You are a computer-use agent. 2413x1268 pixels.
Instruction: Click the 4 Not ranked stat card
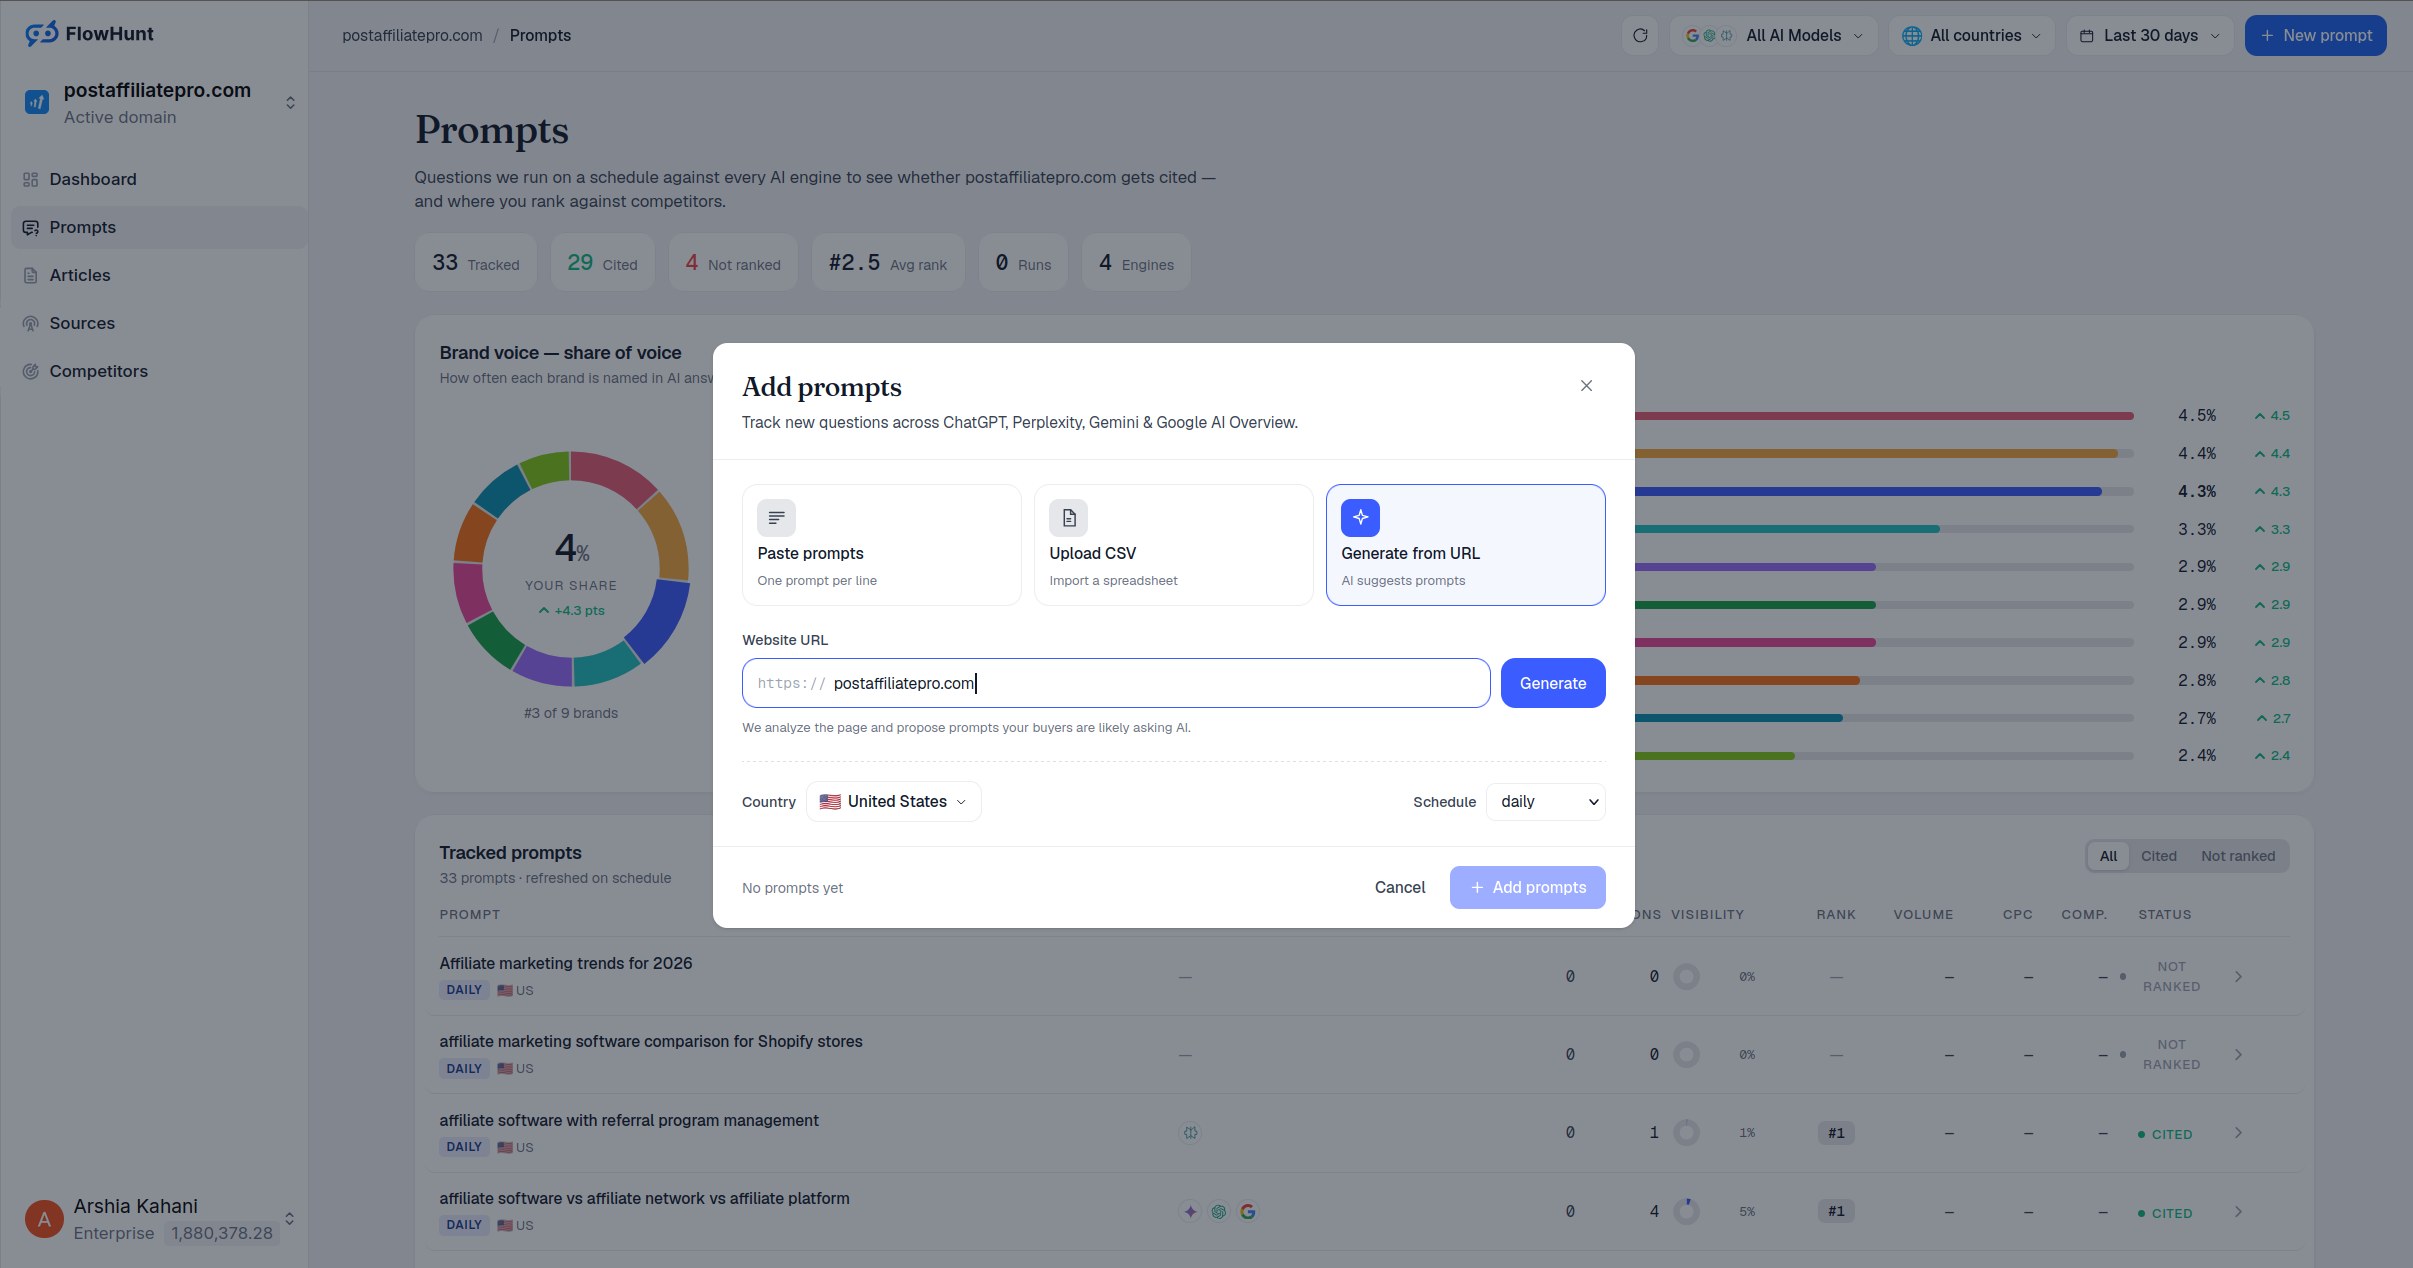[x=733, y=262]
